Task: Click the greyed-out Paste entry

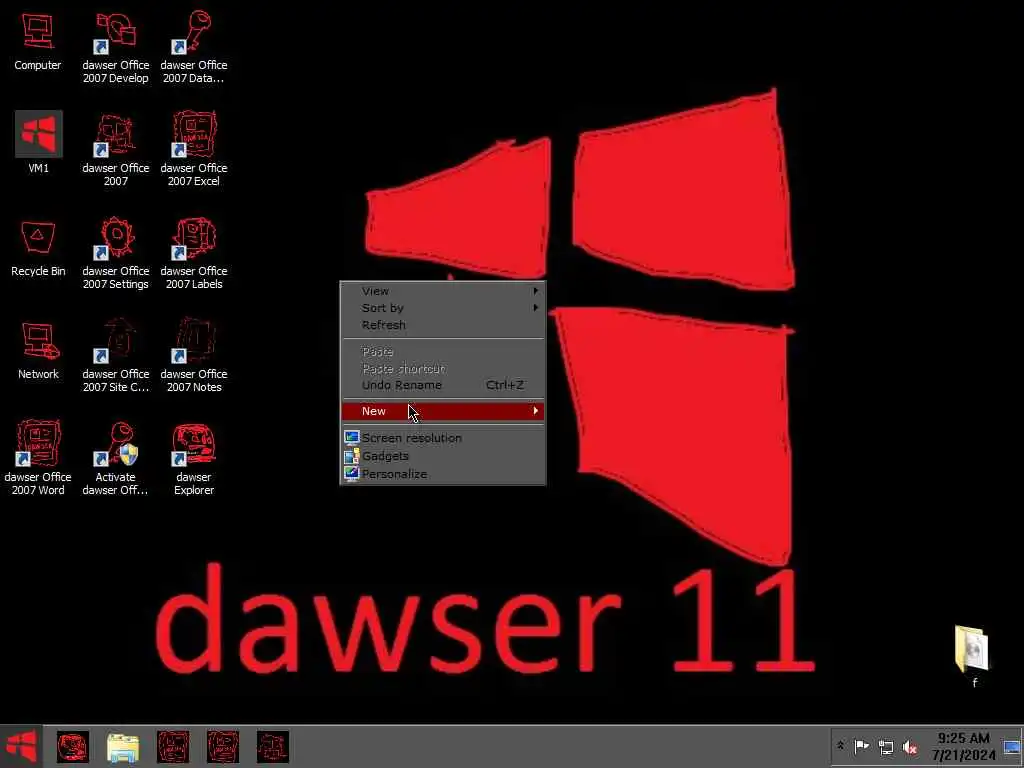Action: tap(443, 351)
